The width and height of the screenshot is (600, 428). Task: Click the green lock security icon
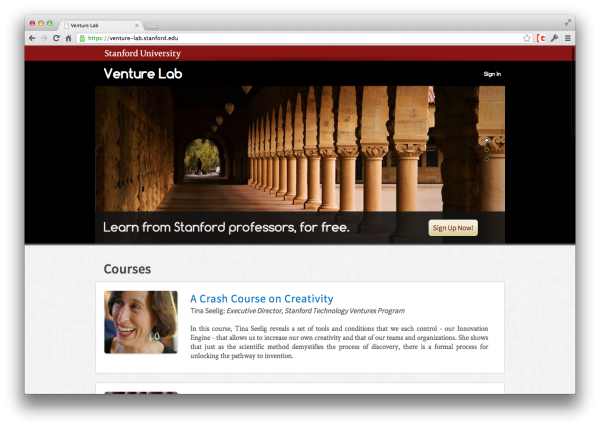click(82, 38)
